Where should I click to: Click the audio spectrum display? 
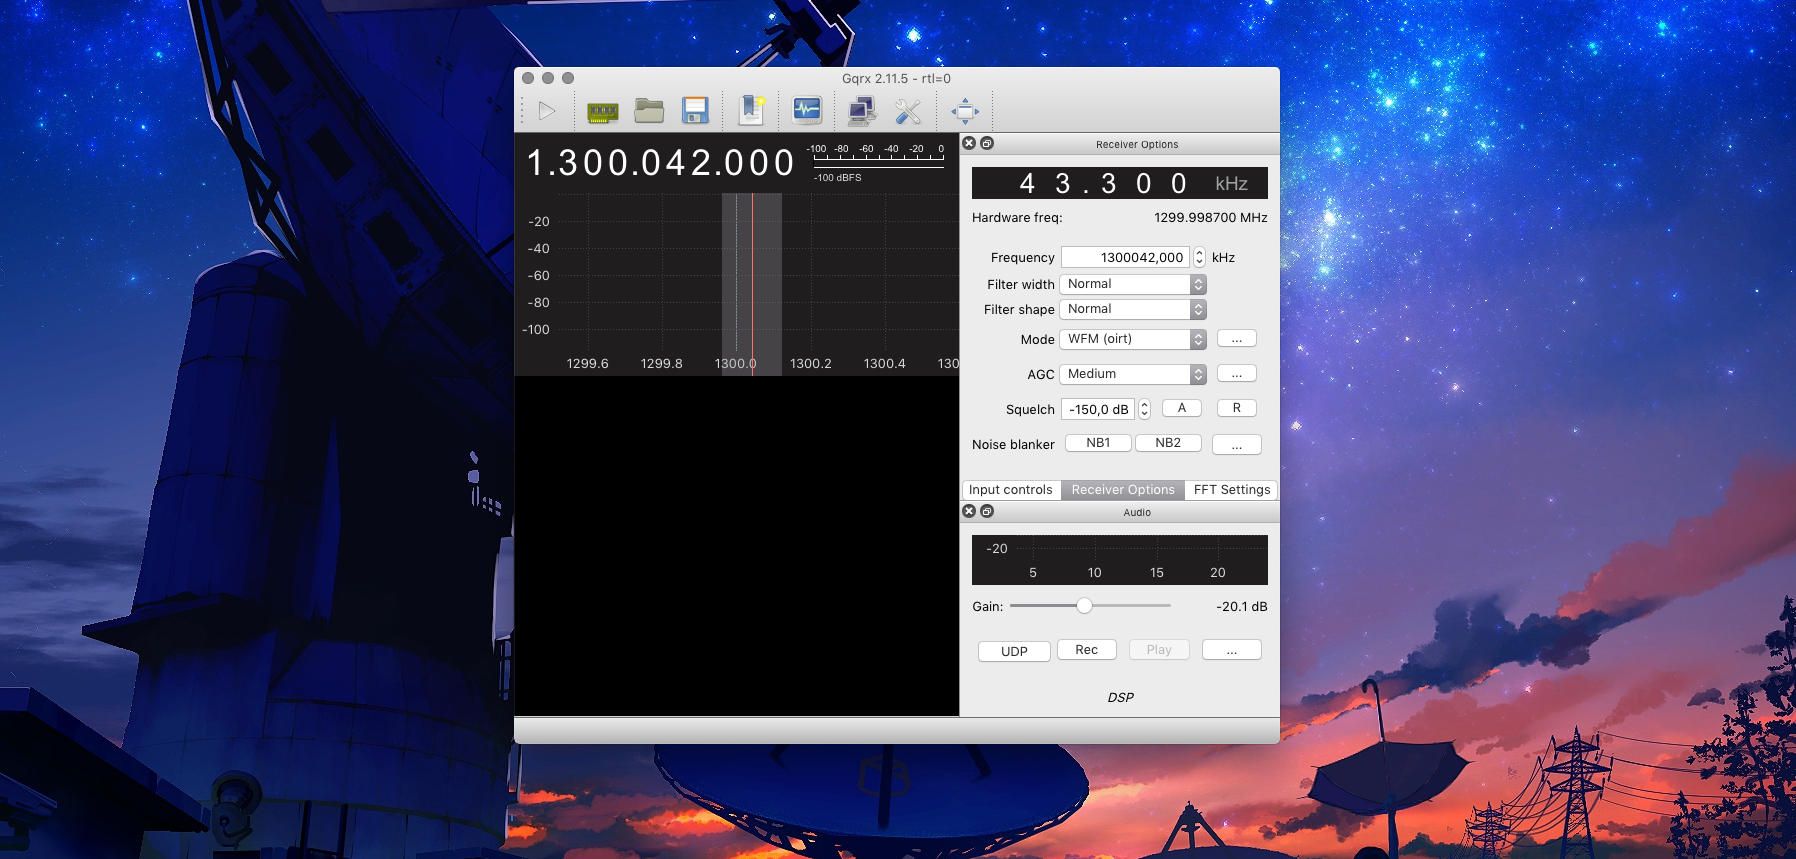pyautogui.click(x=1120, y=560)
